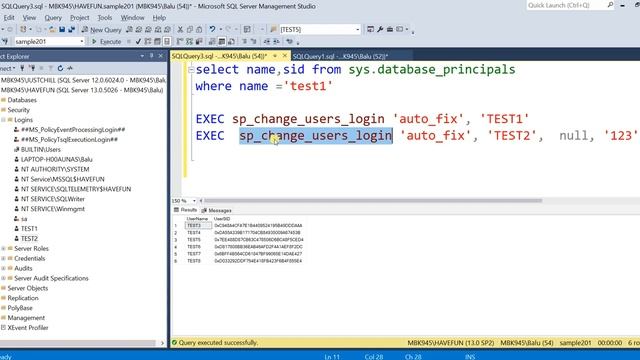The image size is (640, 360).
Task: Click the Paste icon in toolbar
Action: tap(199, 29)
